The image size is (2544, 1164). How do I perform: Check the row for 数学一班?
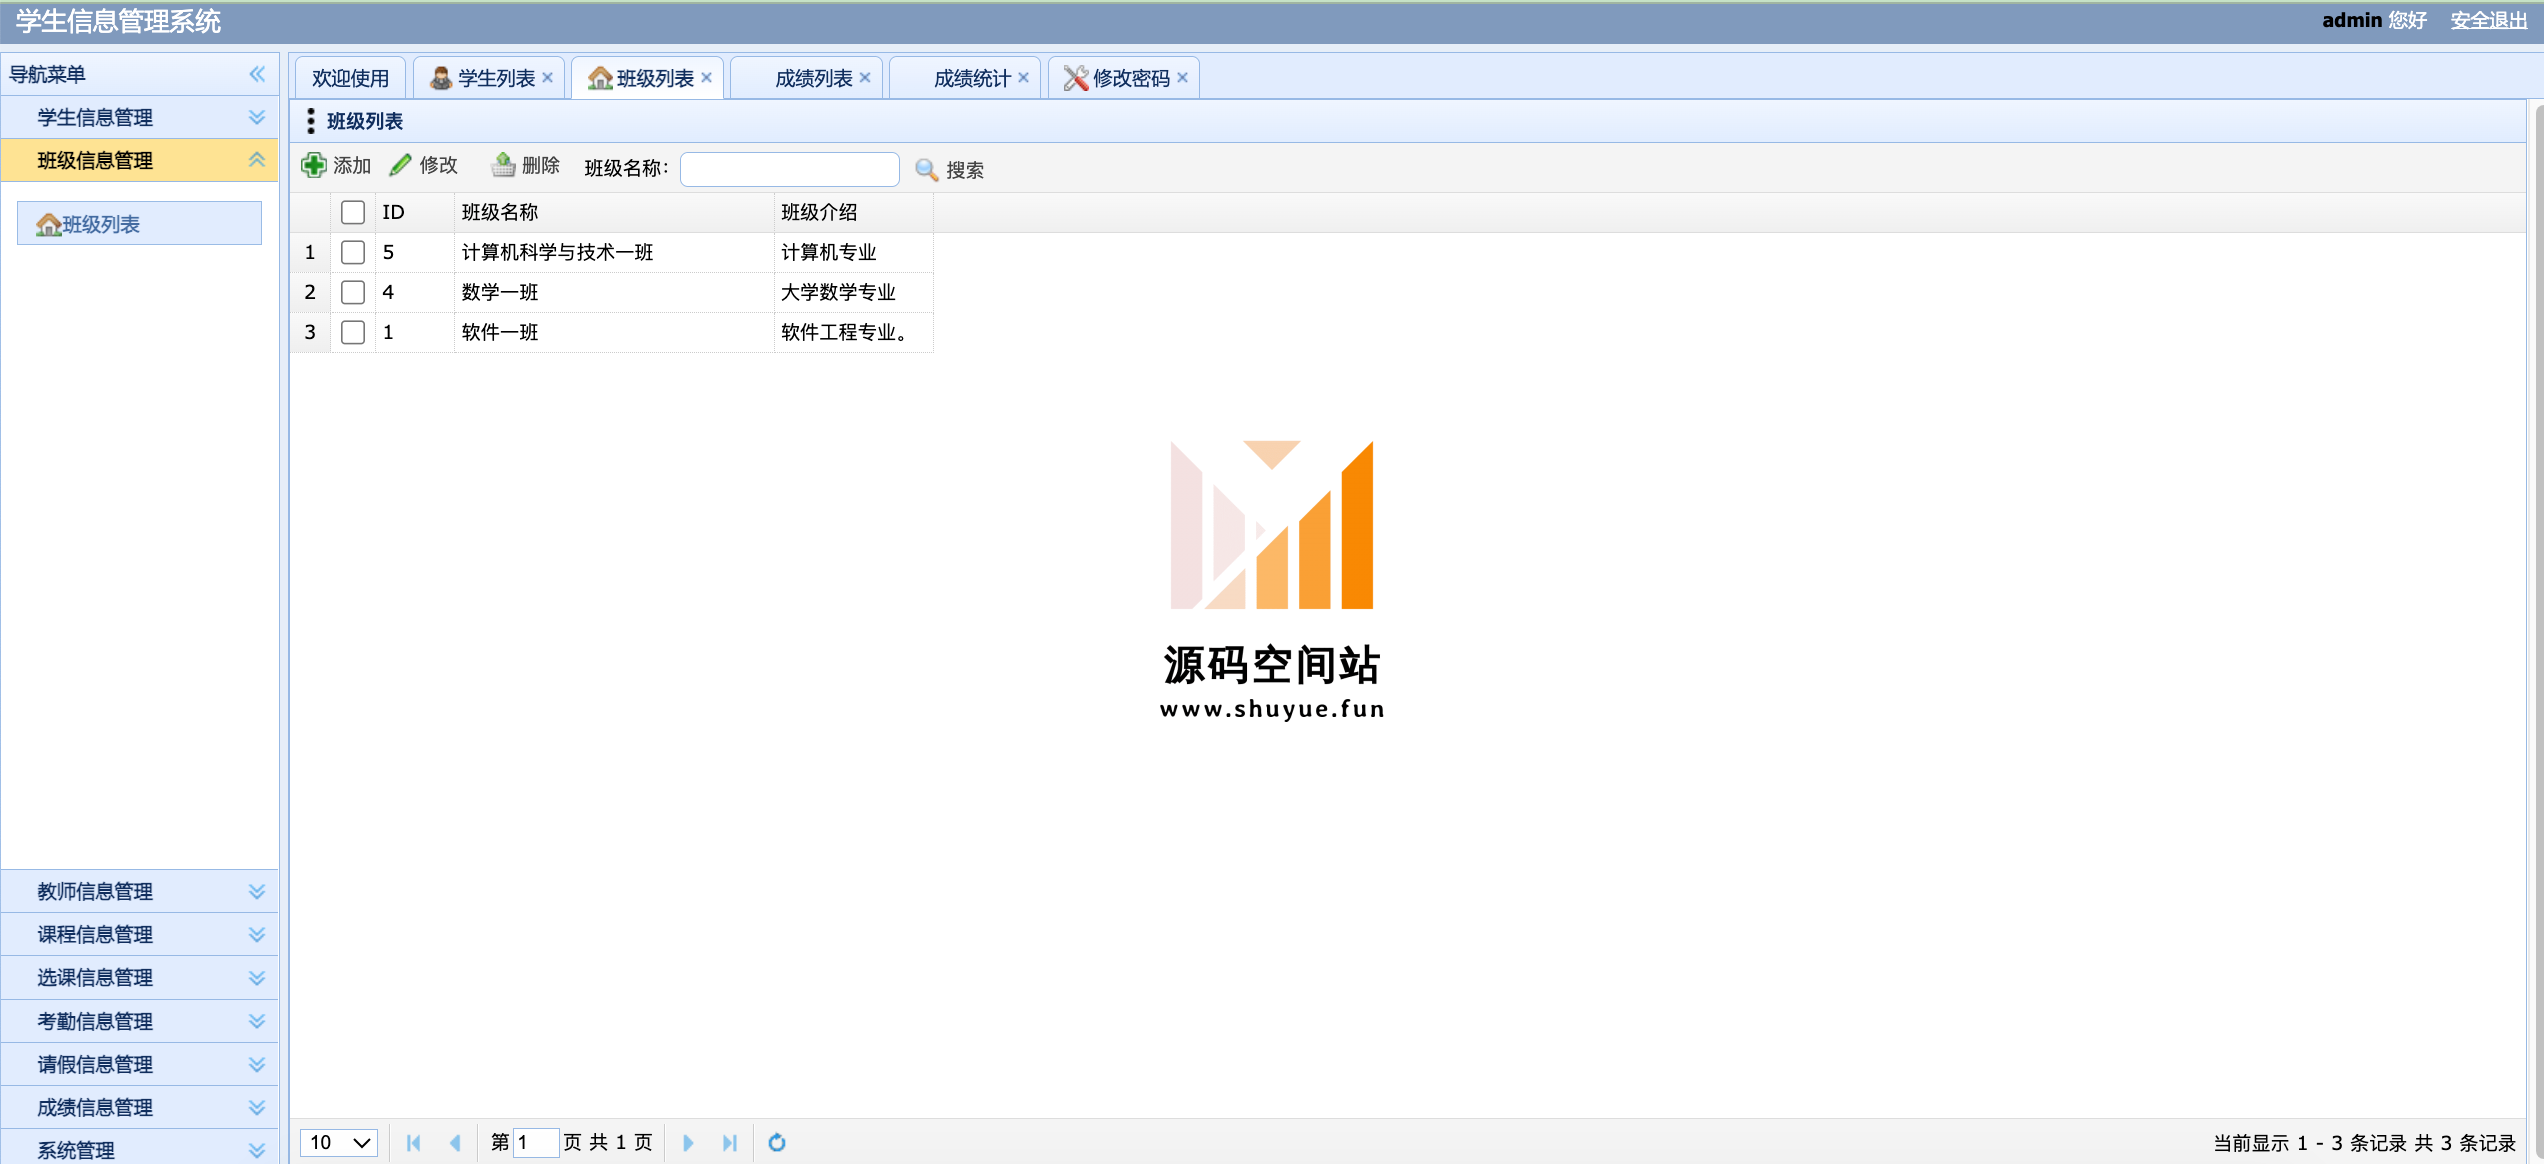tap(353, 292)
